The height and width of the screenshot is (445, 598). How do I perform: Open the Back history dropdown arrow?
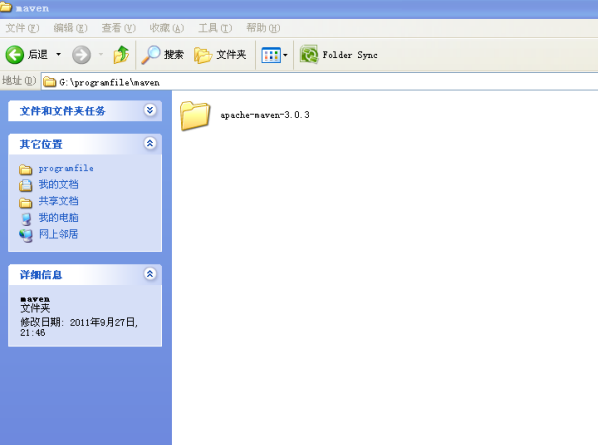pyautogui.click(x=58, y=55)
